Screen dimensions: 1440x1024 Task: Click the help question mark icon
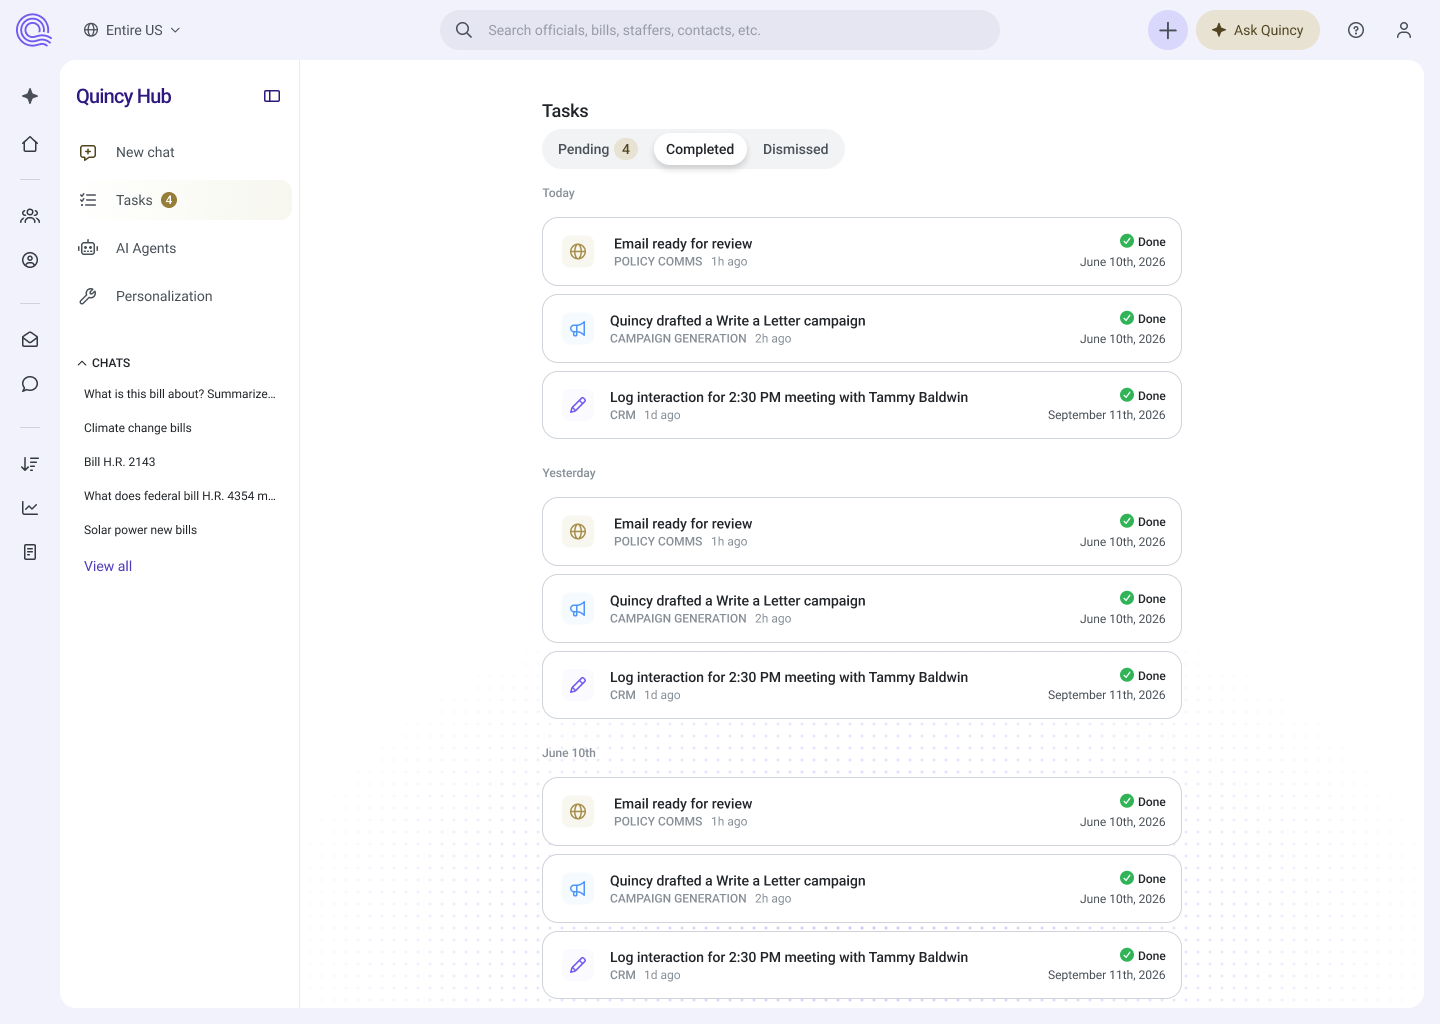1356,30
